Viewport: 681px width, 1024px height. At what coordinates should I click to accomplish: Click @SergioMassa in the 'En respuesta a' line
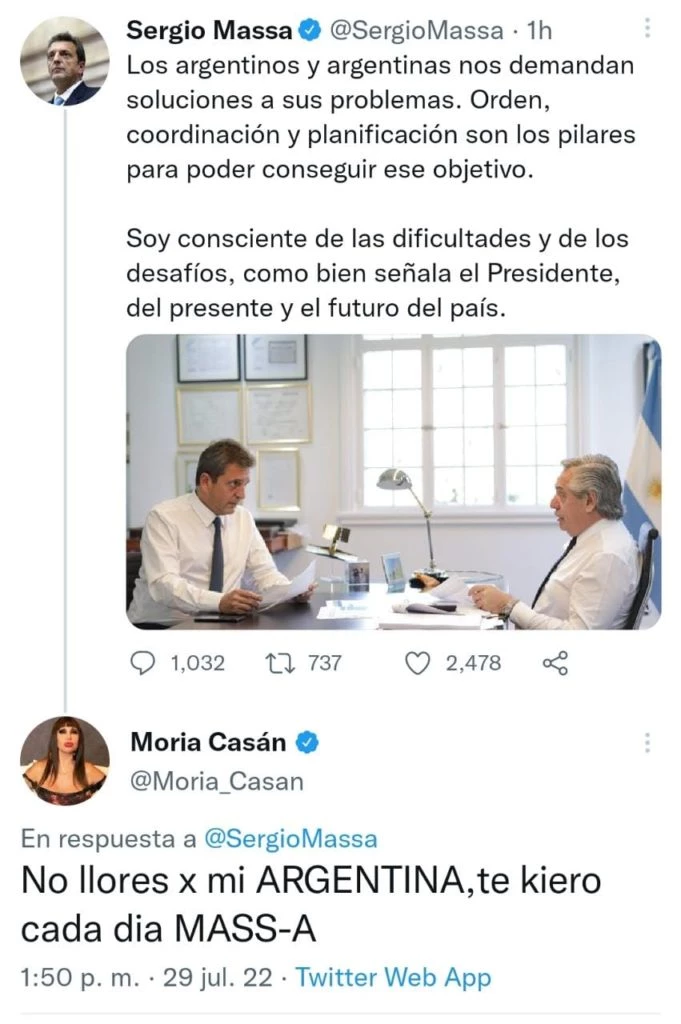pyautogui.click(x=291, y=838)
